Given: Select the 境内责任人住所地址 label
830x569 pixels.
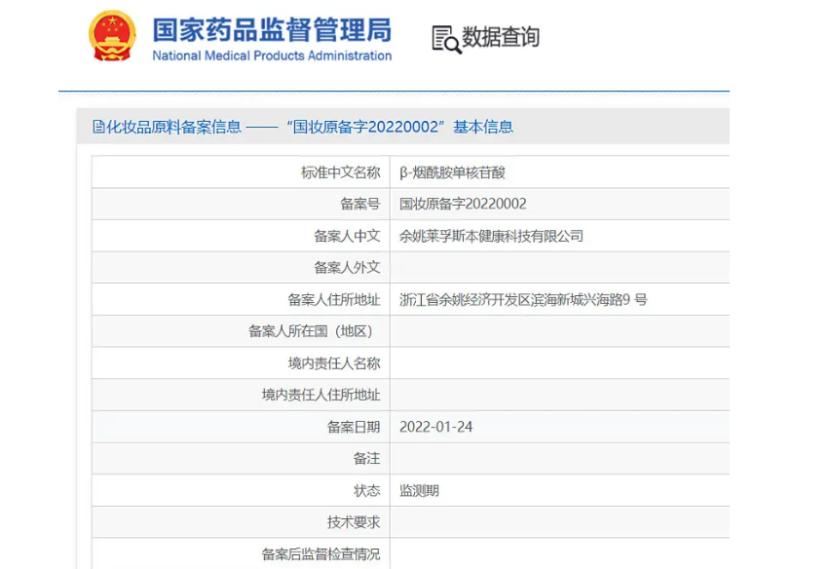Looking at the screenshot, I should point(320,395).
